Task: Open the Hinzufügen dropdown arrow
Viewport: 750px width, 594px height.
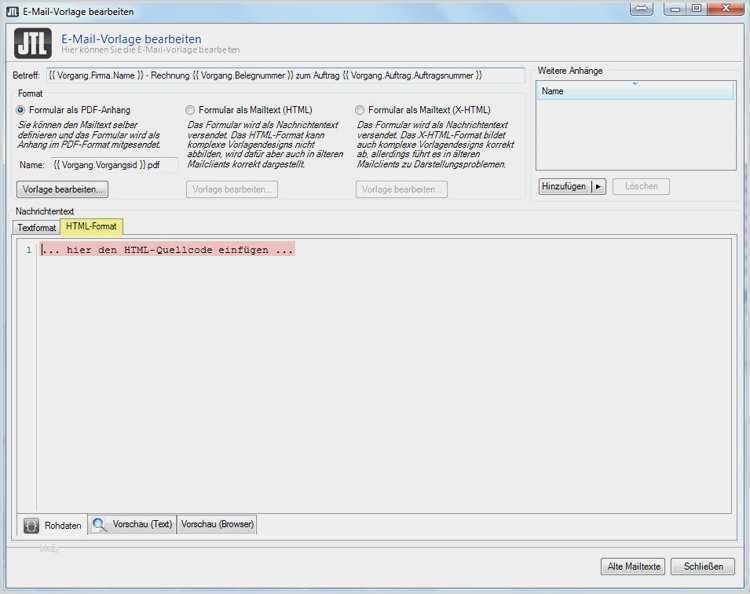Action: click(598, 187)
